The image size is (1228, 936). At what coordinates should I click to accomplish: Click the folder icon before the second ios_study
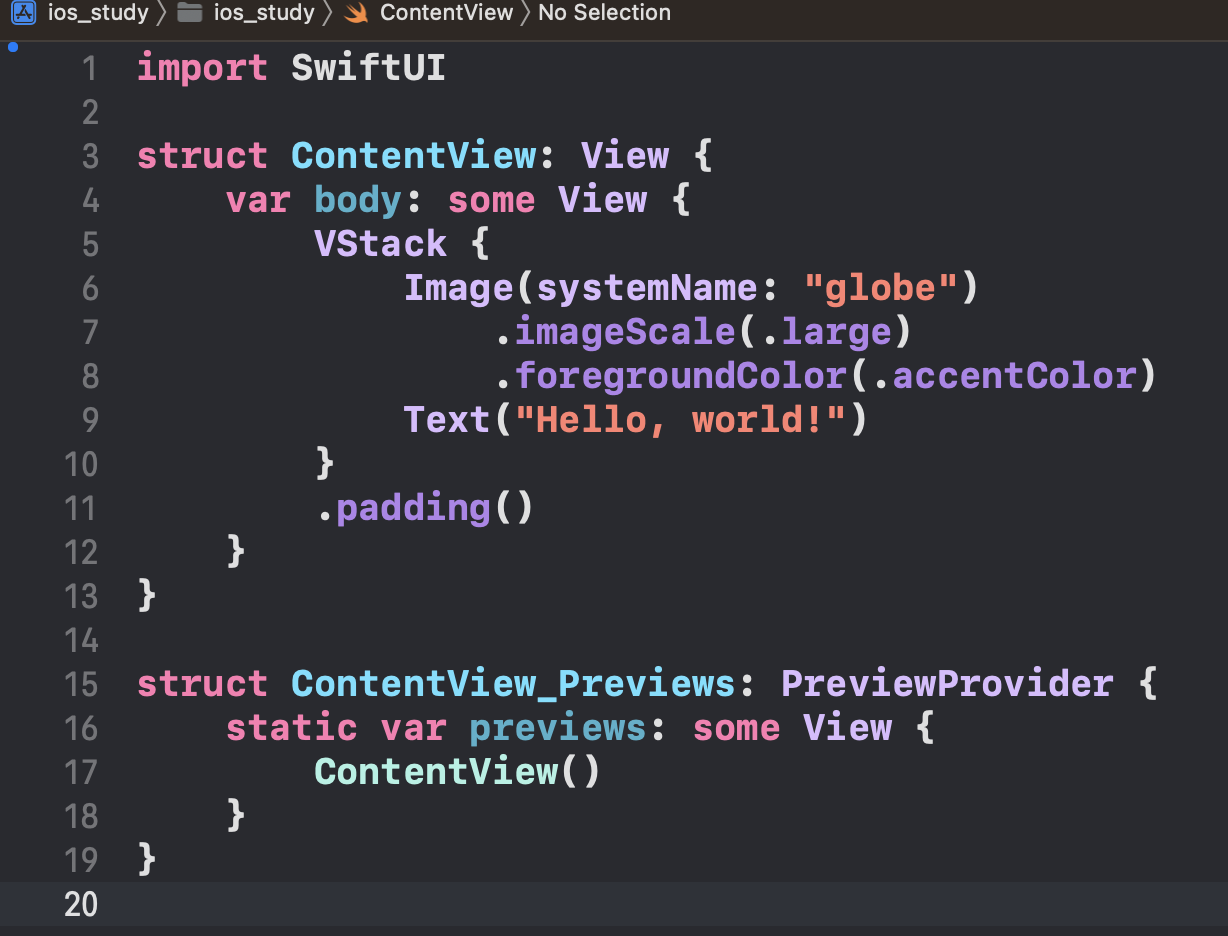(x=189, y=13)
